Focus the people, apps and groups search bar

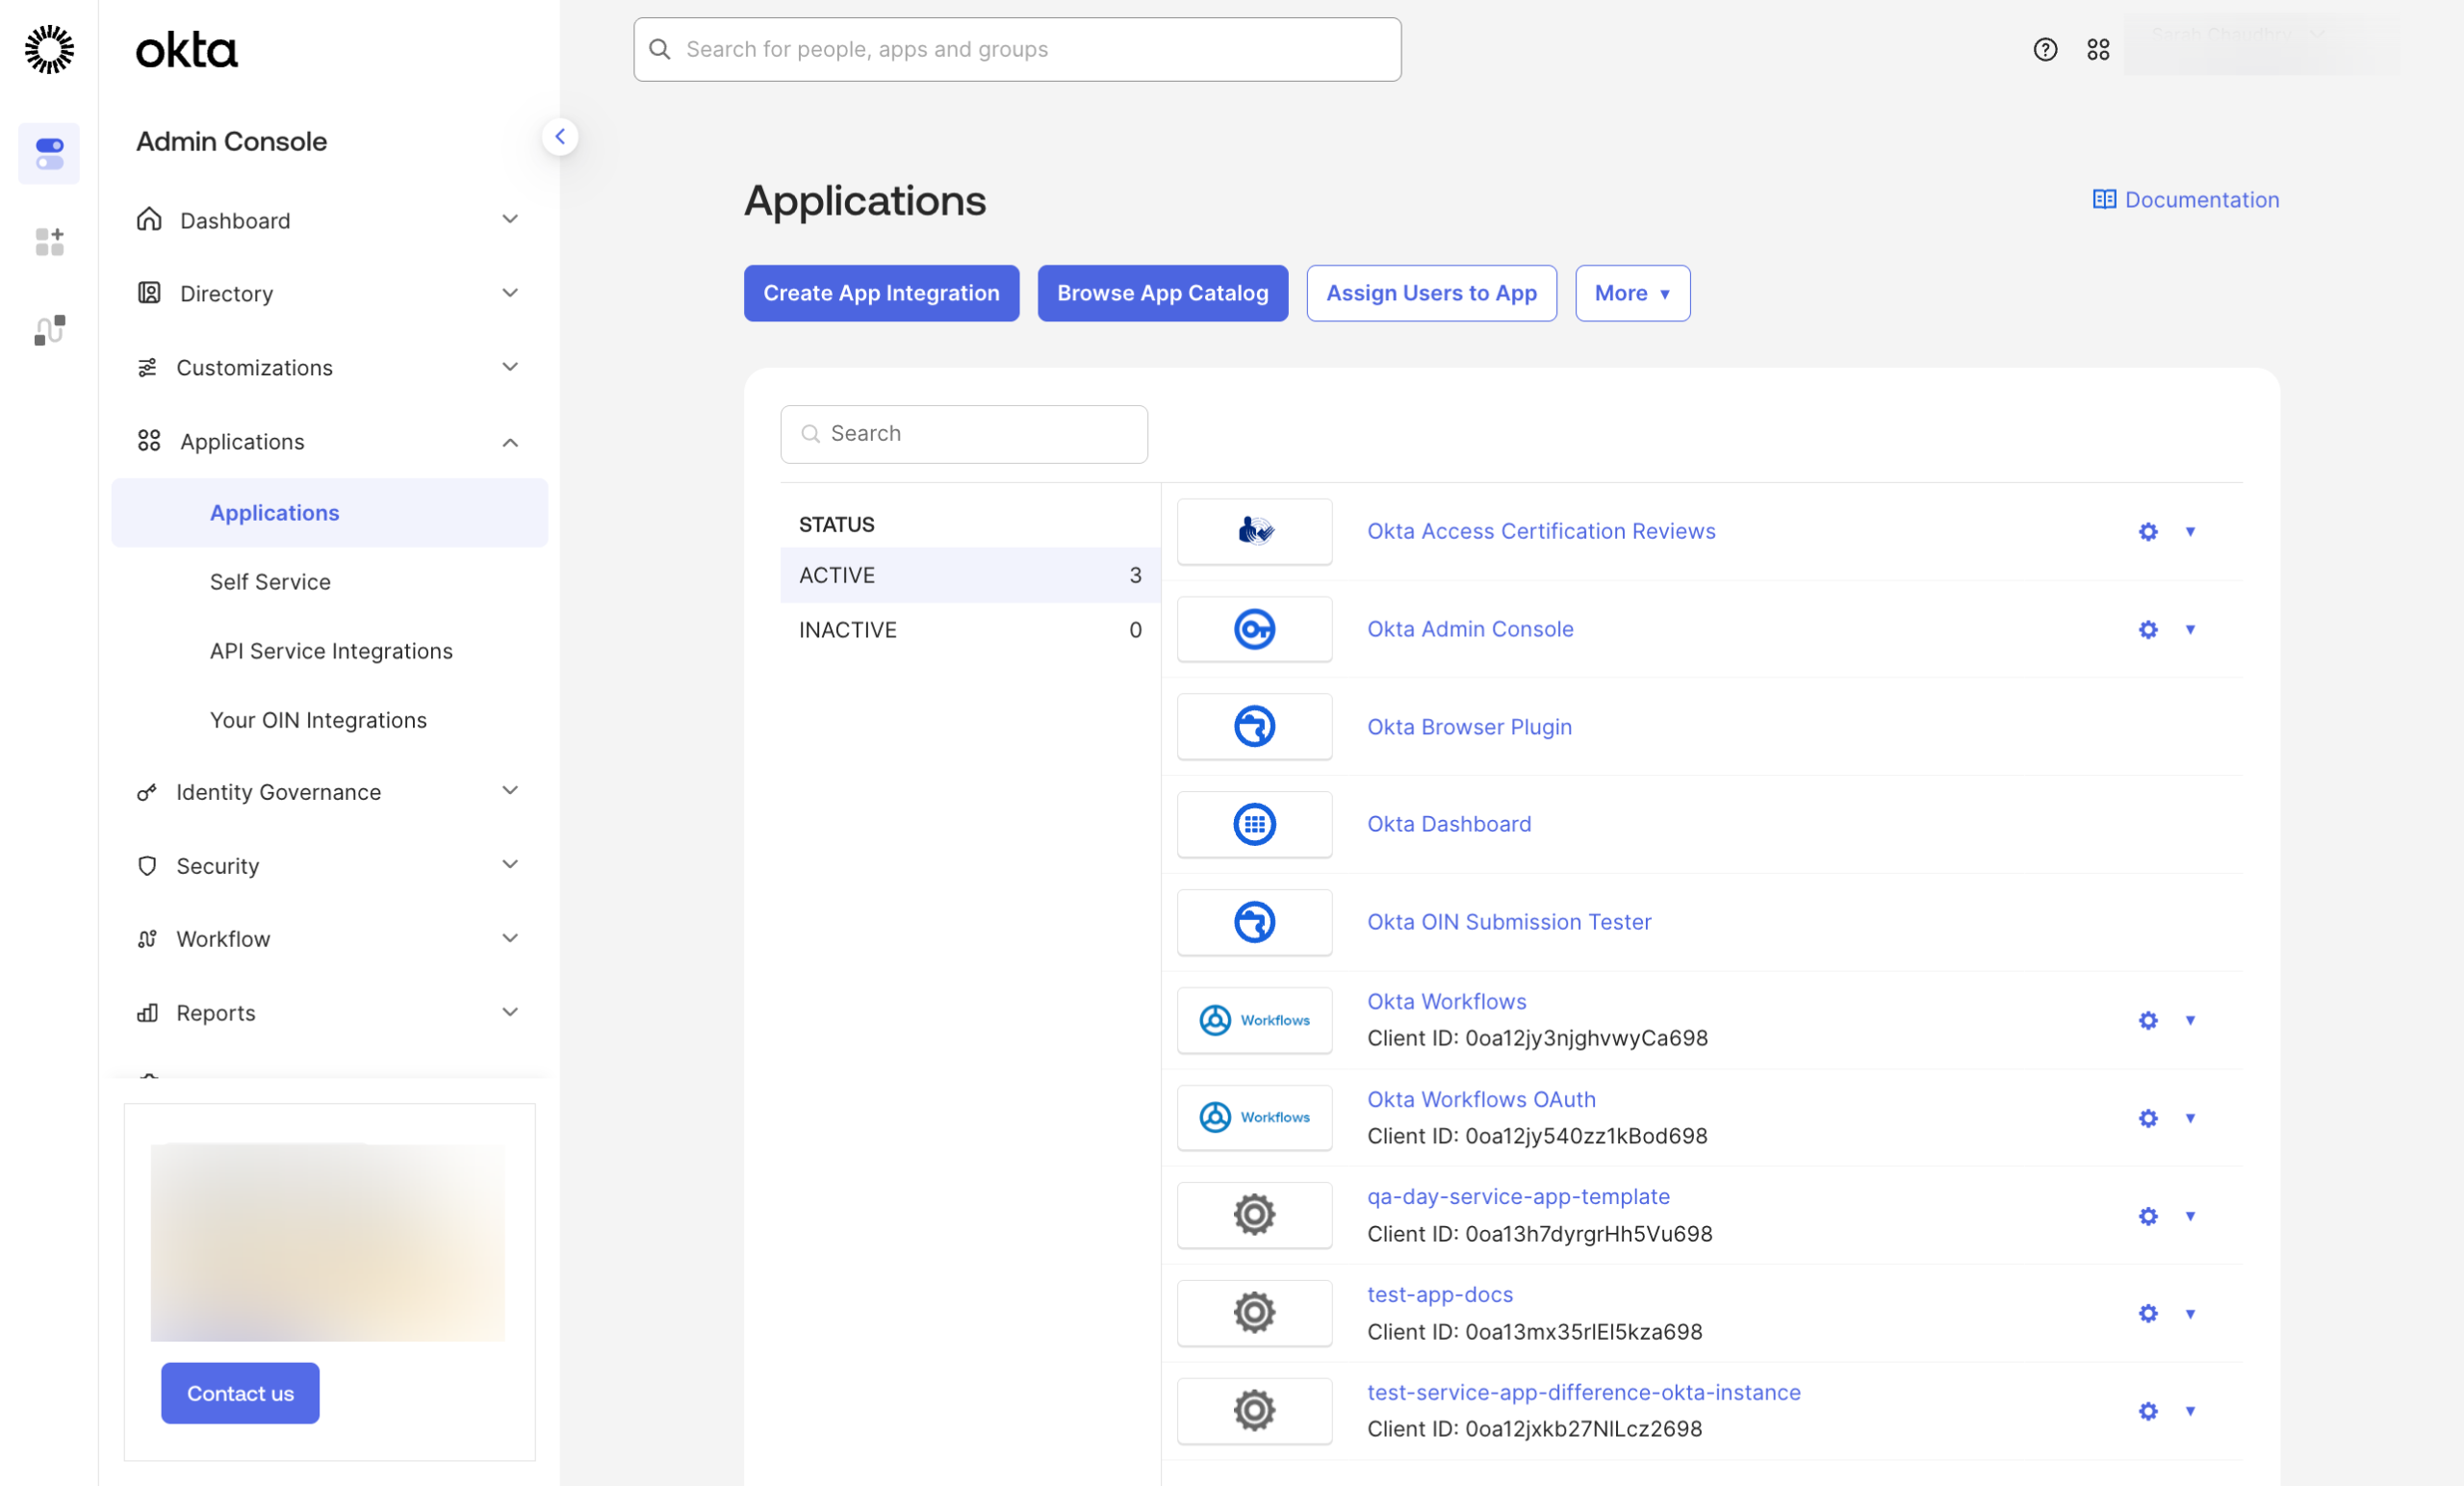pyautogui.click(x=1016, y=49)
